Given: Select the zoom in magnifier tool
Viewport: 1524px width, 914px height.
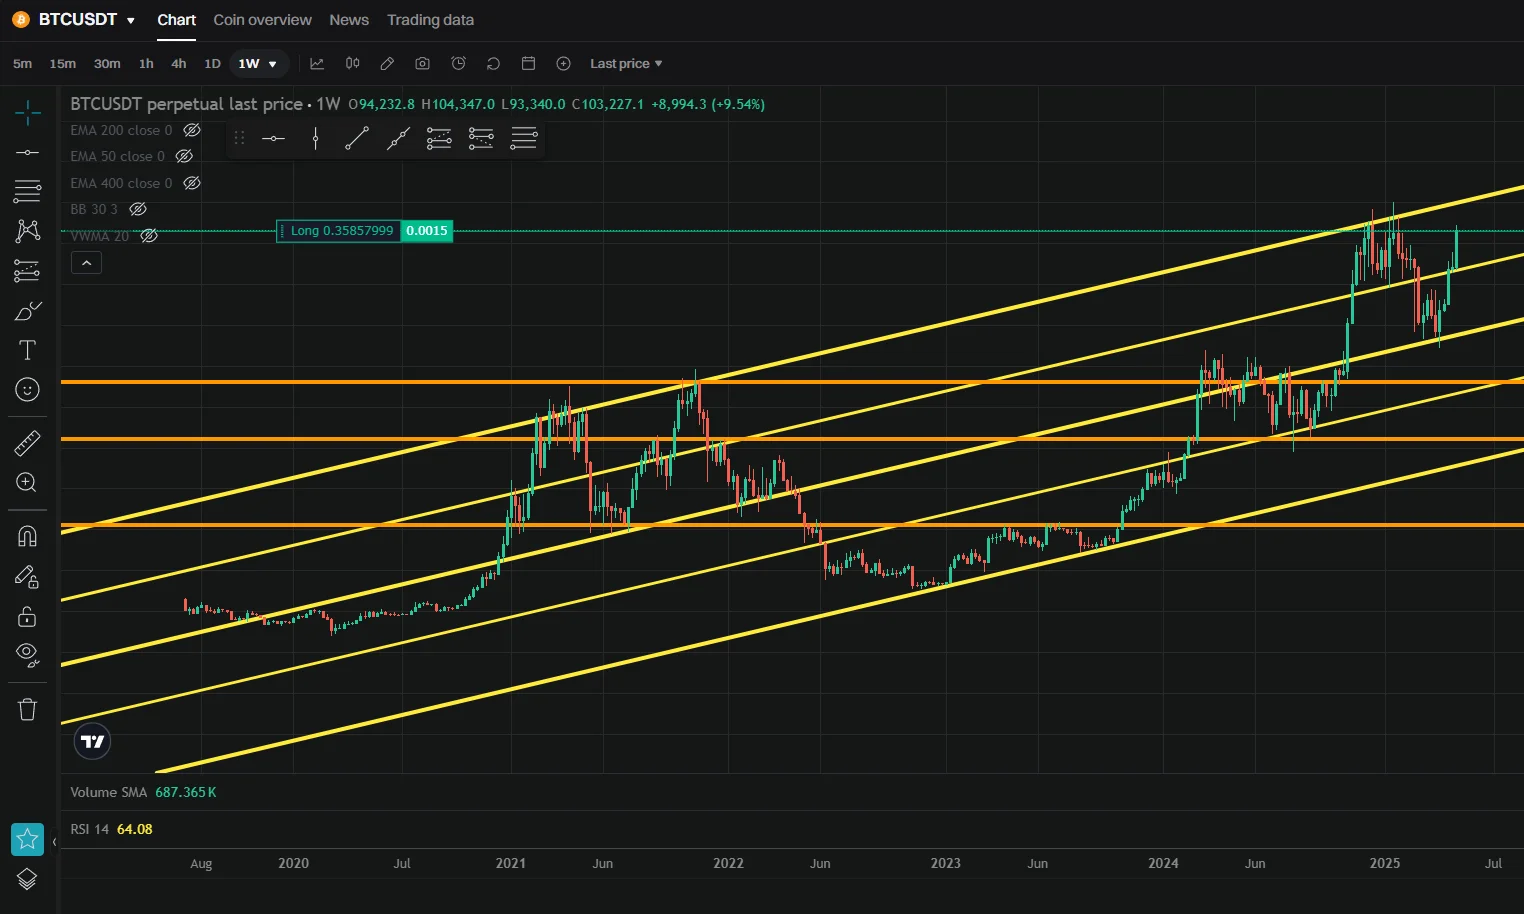Looking at the screenshot, I should 27,482.
